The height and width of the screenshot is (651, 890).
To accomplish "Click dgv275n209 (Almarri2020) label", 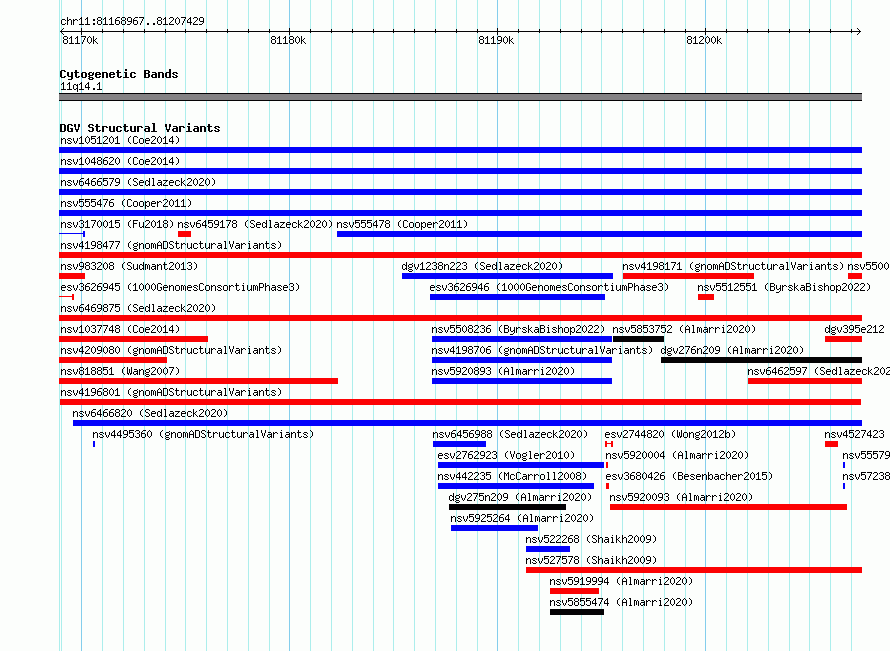I will pos(520,497).
